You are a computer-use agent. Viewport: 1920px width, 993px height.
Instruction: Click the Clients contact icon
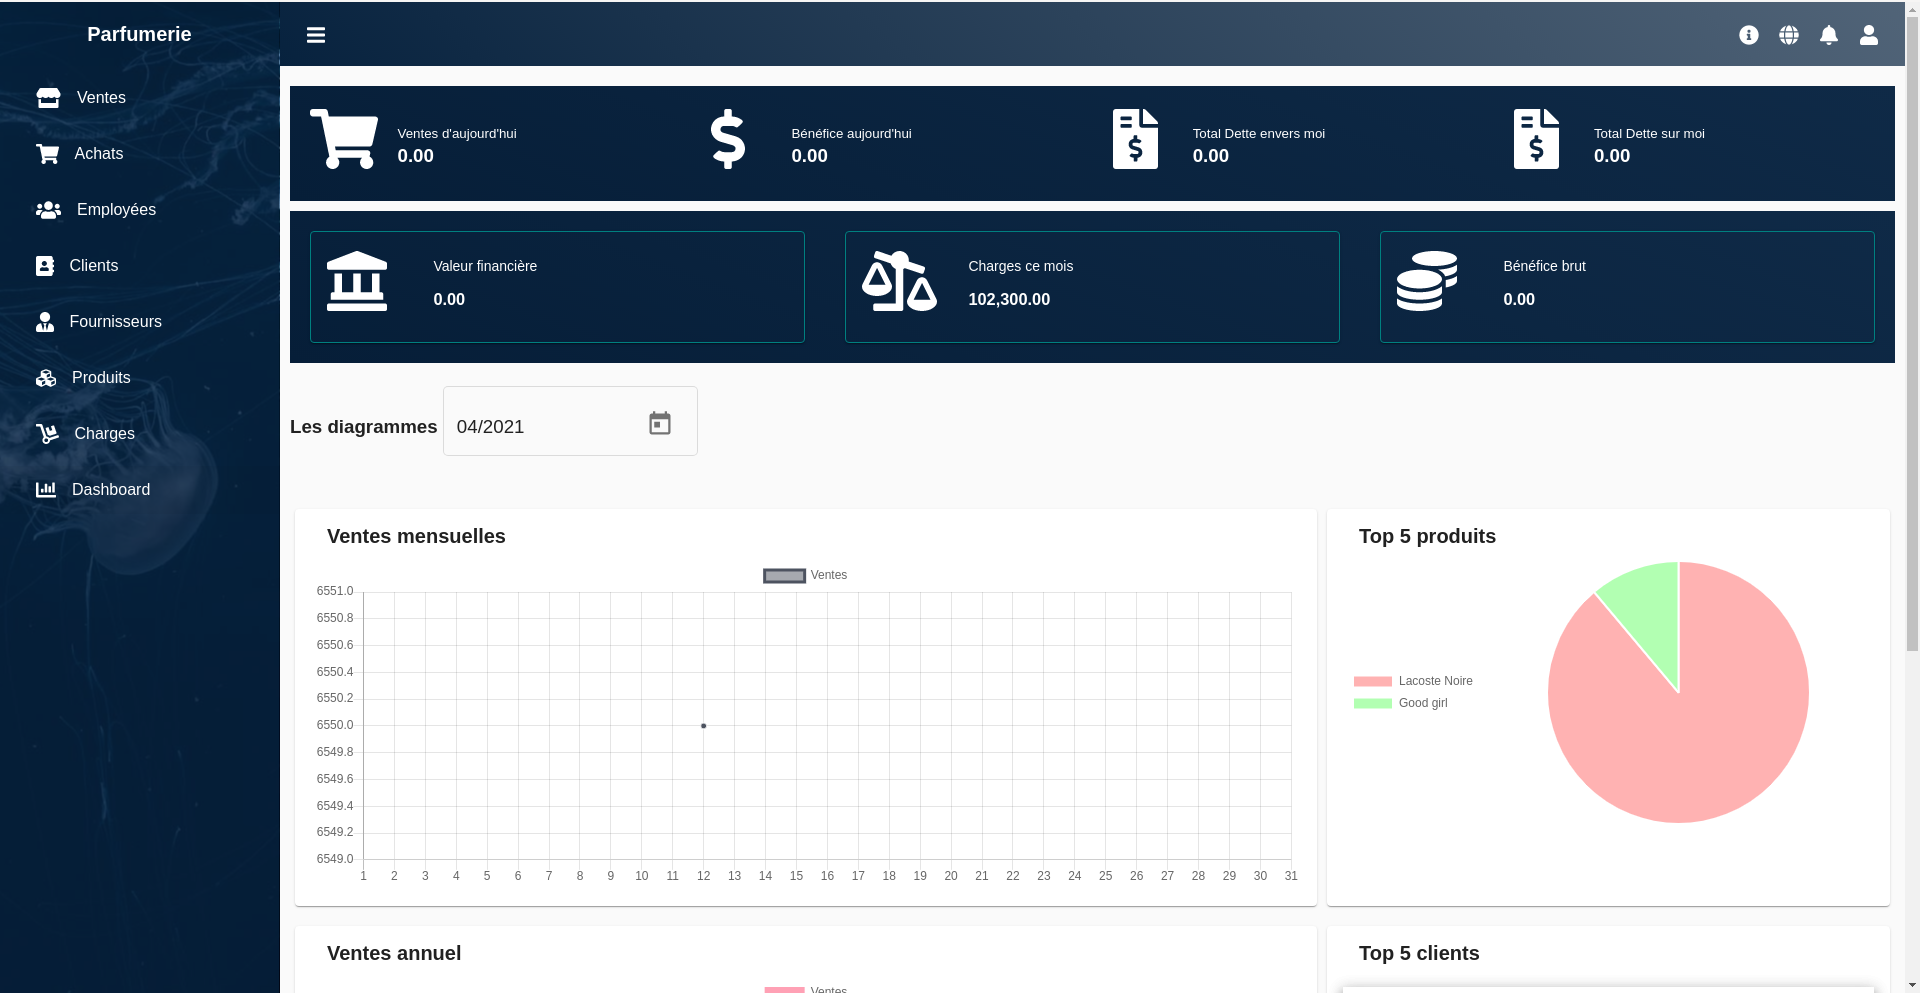click(45, 265)
